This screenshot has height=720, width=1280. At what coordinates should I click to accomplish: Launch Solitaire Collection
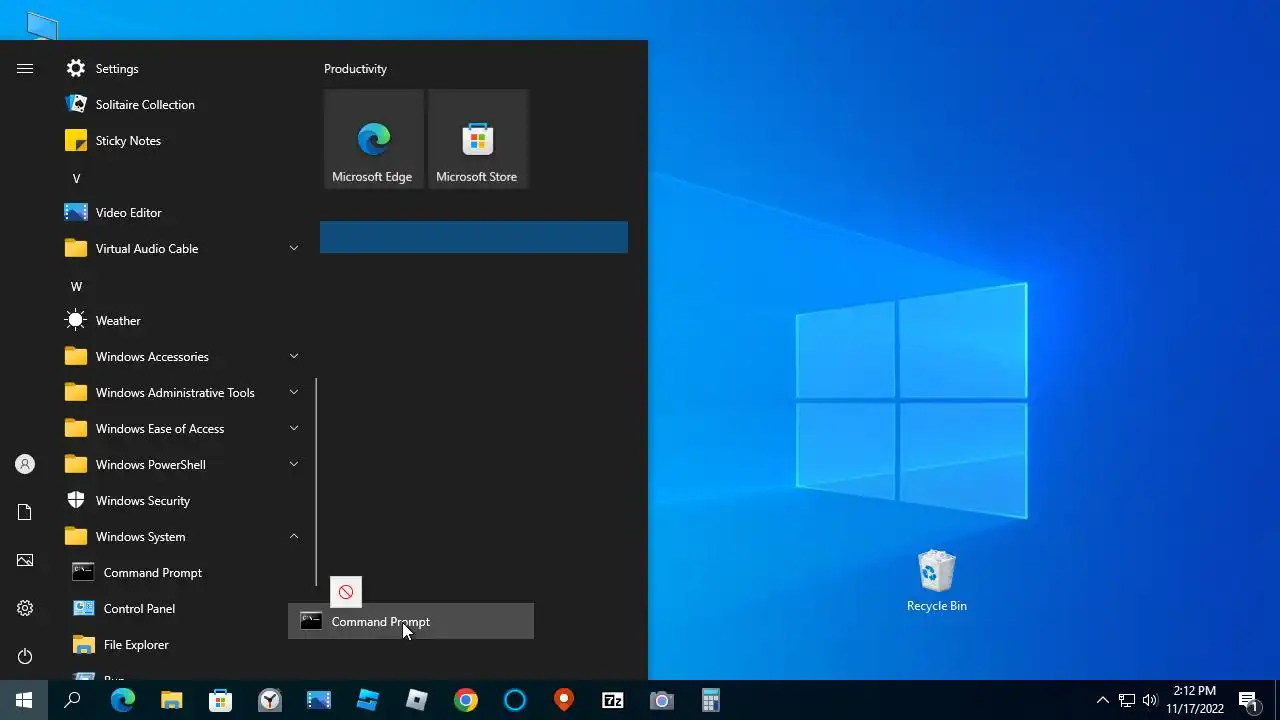click(x=182, y=105)
